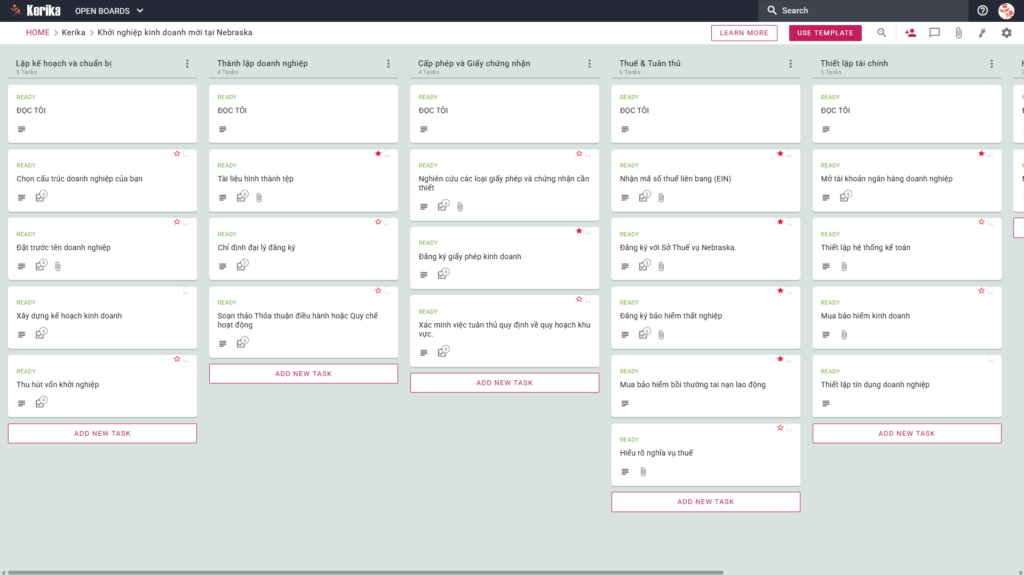Toggle star on Mua bảo hiểm kinh doanh card
Screen dimensions: 1024x575
click(x=982, y=290)
